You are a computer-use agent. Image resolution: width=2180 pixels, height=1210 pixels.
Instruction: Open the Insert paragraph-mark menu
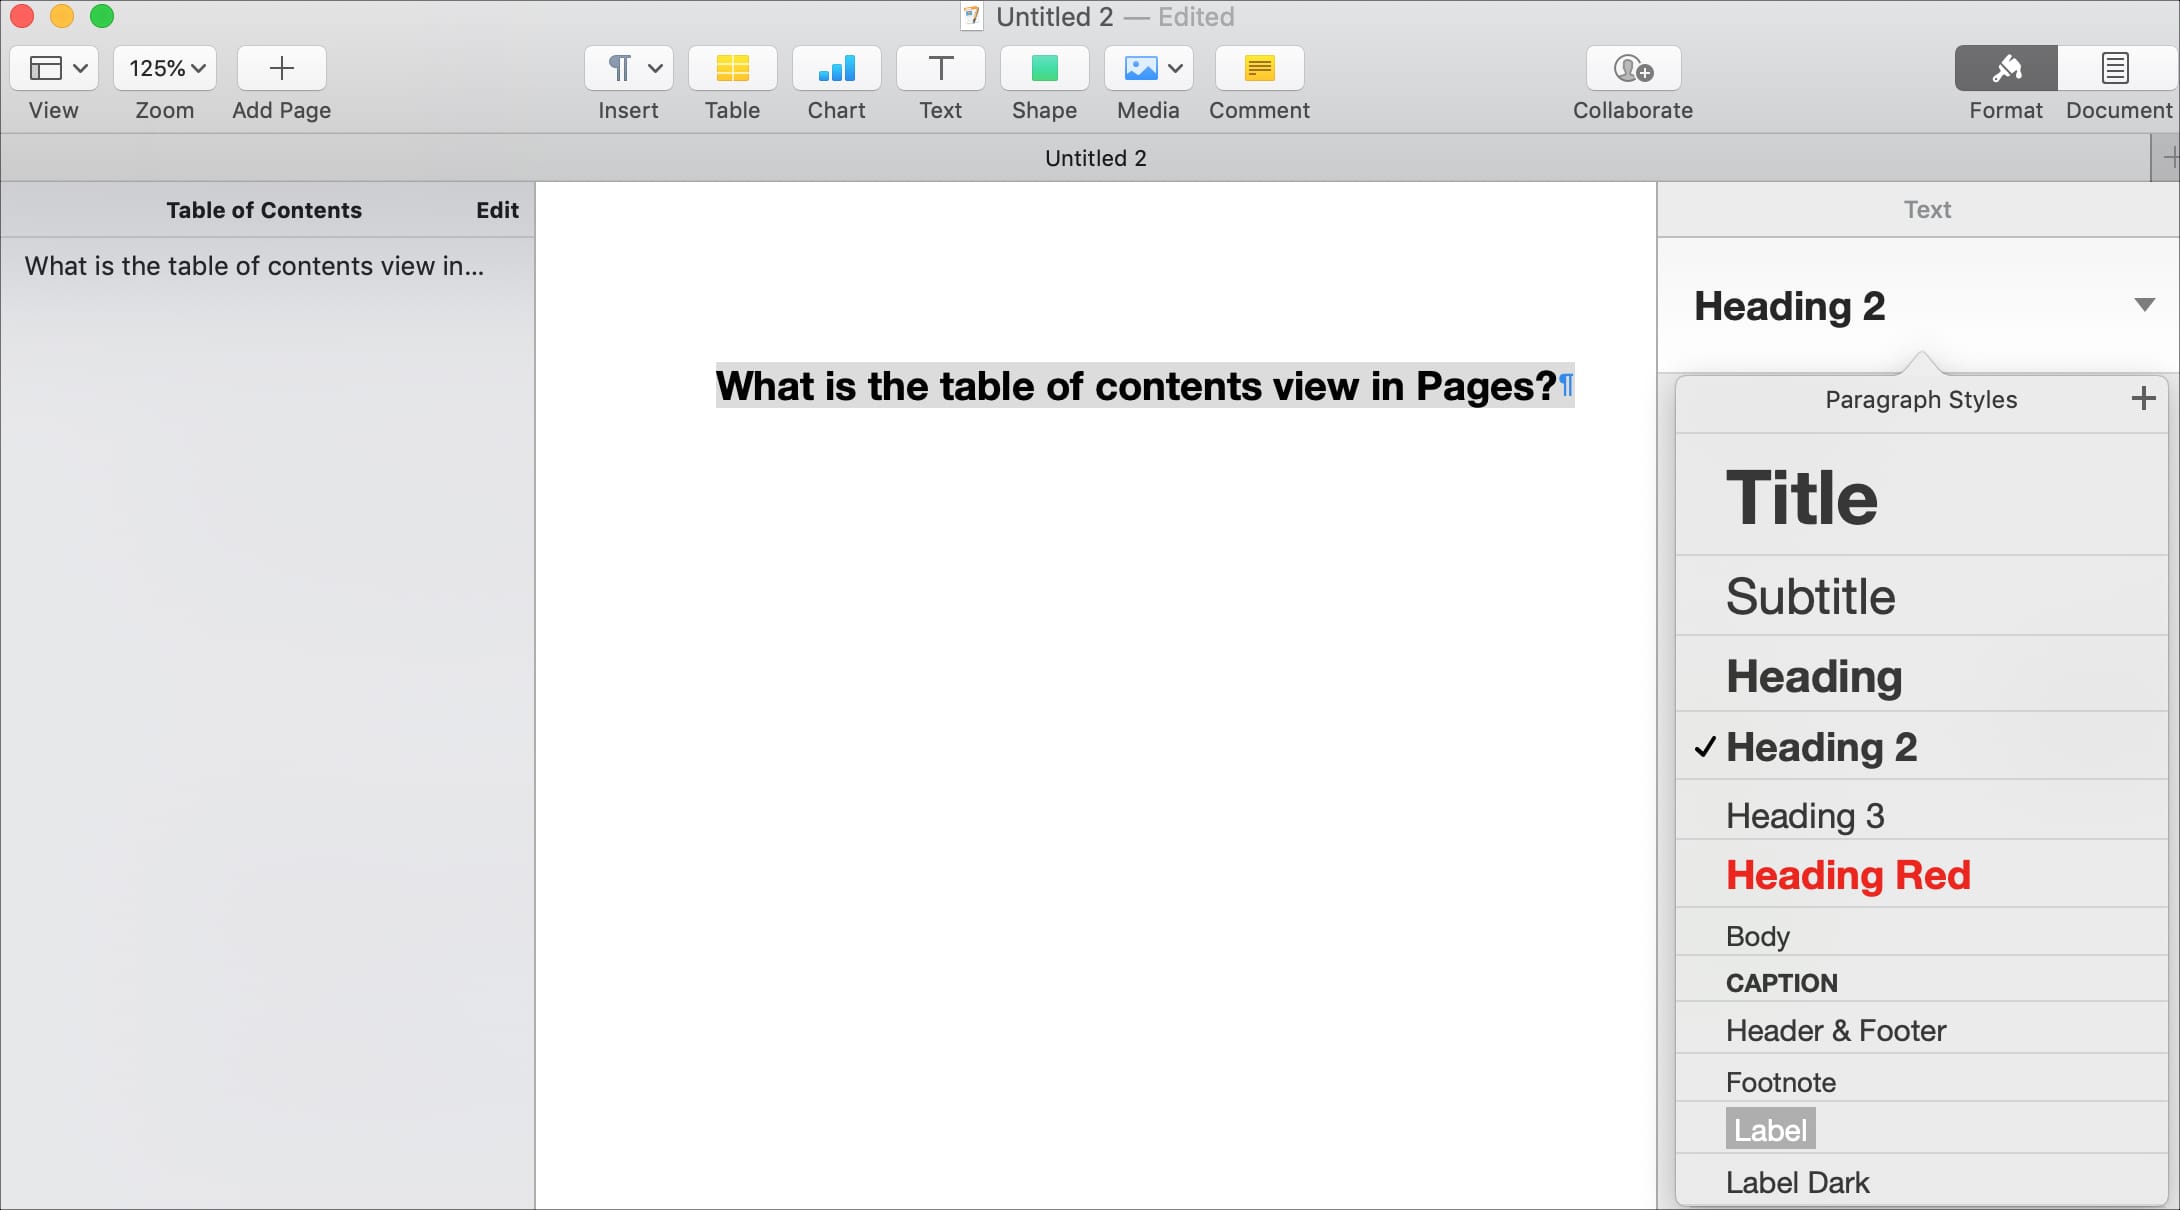pyautogui.click(x=629, y=68)
